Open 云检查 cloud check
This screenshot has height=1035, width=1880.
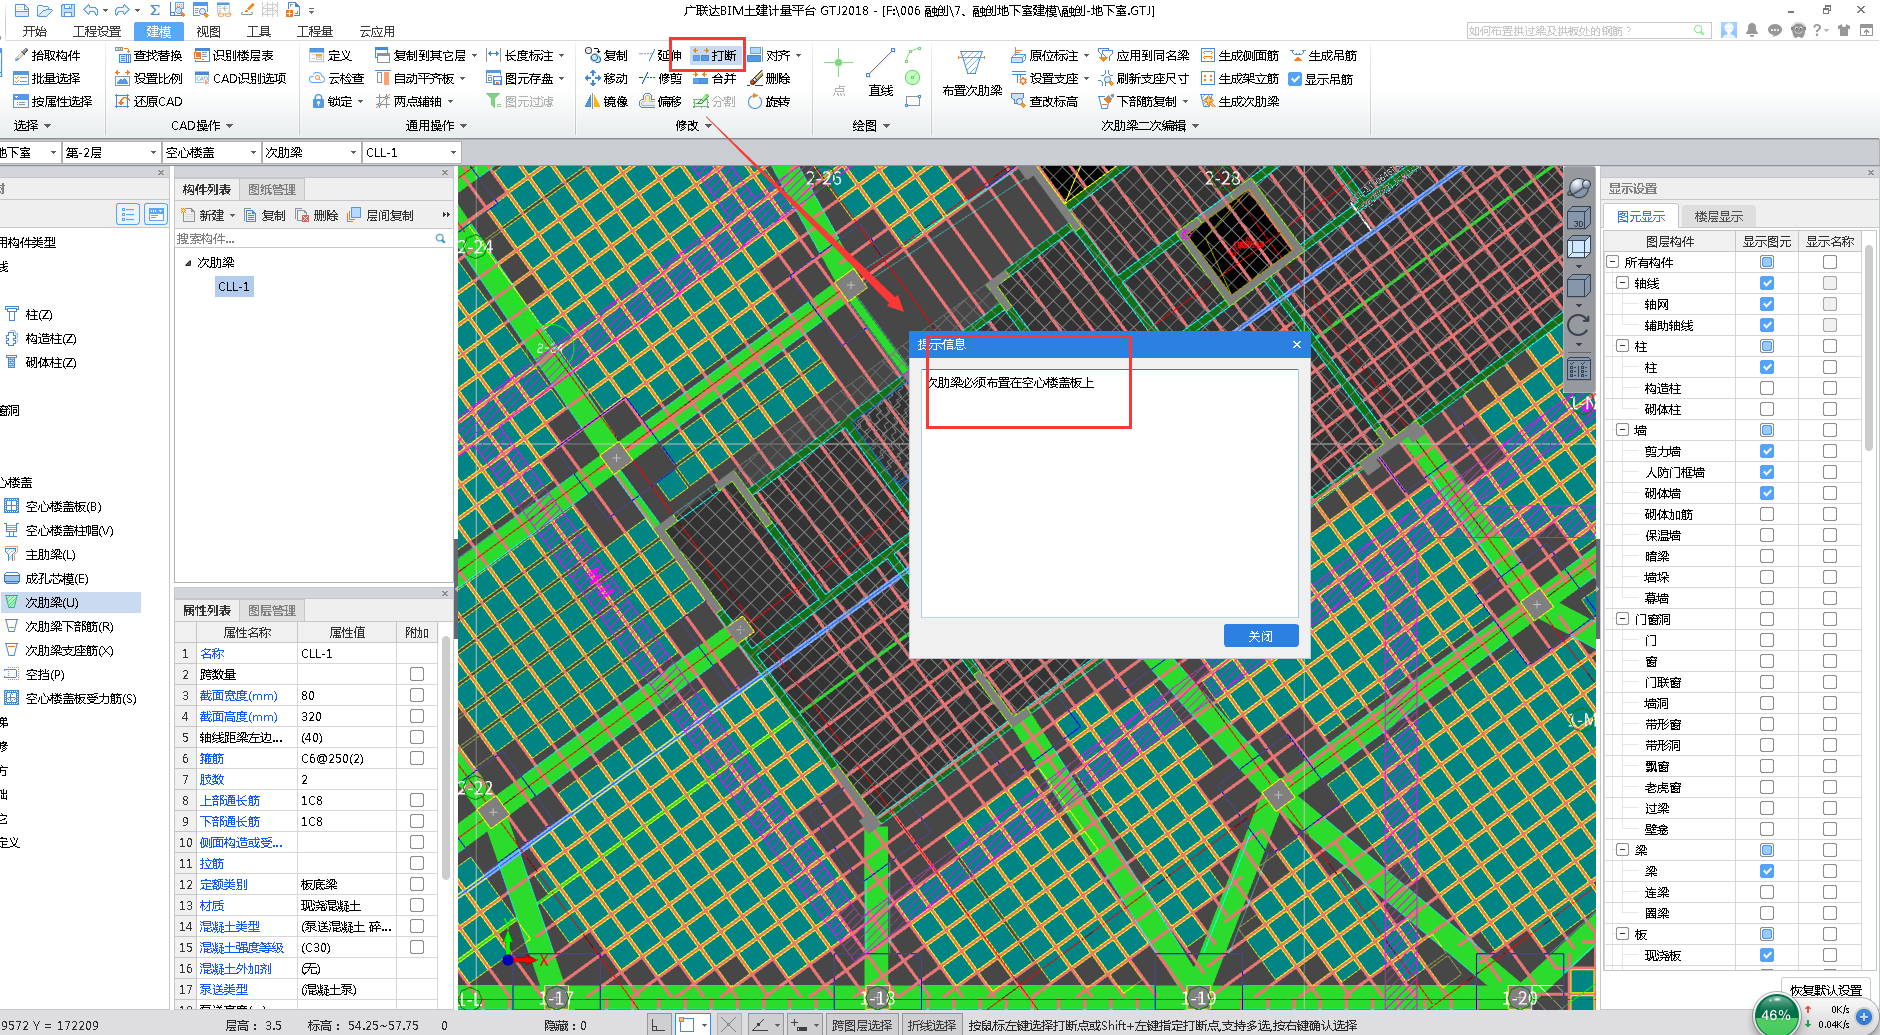pos(337,78)
